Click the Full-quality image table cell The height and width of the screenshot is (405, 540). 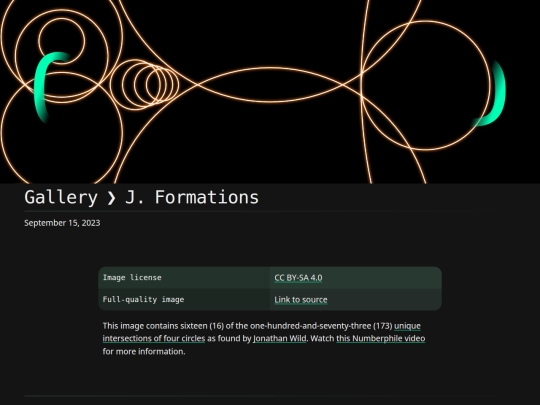[x=184, y=299]
